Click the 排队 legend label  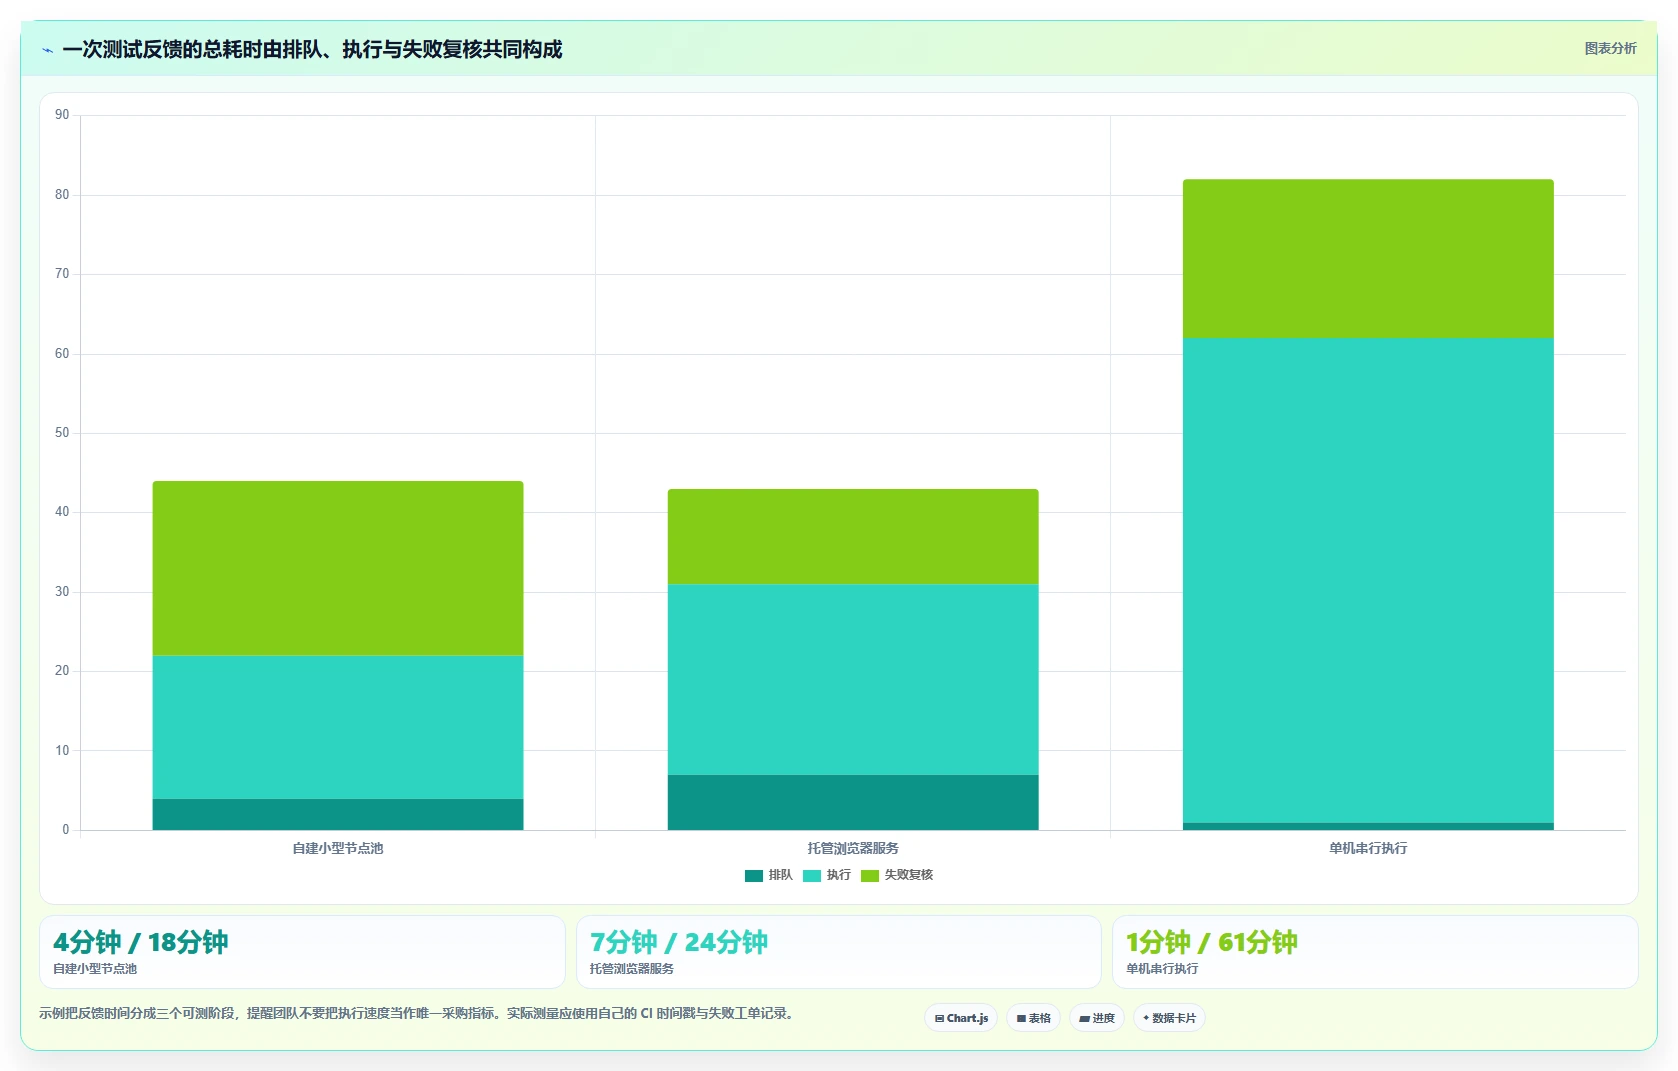pos(780,875)
